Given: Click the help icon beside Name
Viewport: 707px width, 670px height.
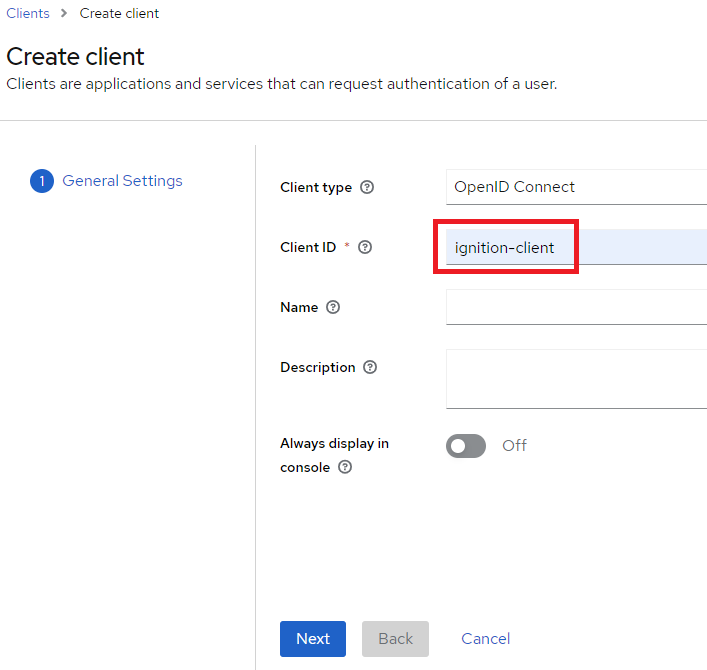Looking at the screenshot, I should coord(333,307).
